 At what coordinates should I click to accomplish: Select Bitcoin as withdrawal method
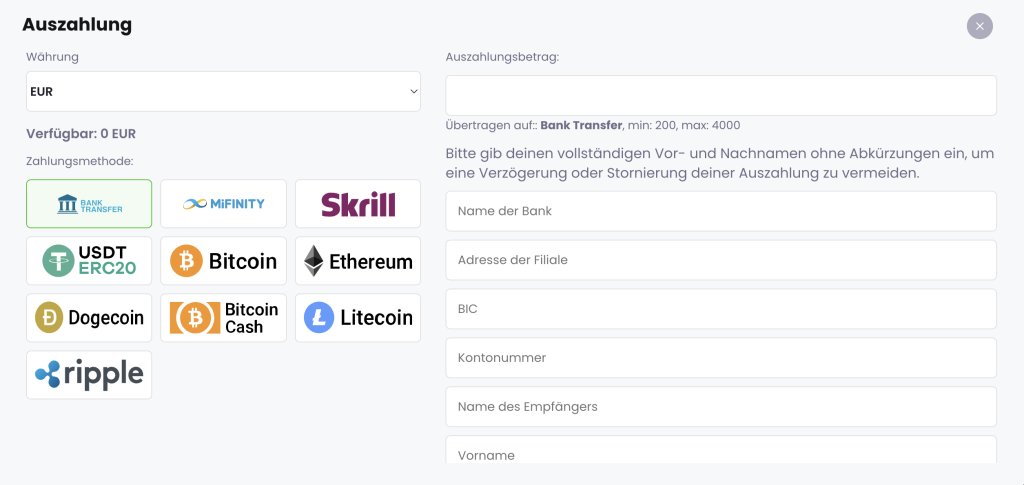tap(223, 261)
